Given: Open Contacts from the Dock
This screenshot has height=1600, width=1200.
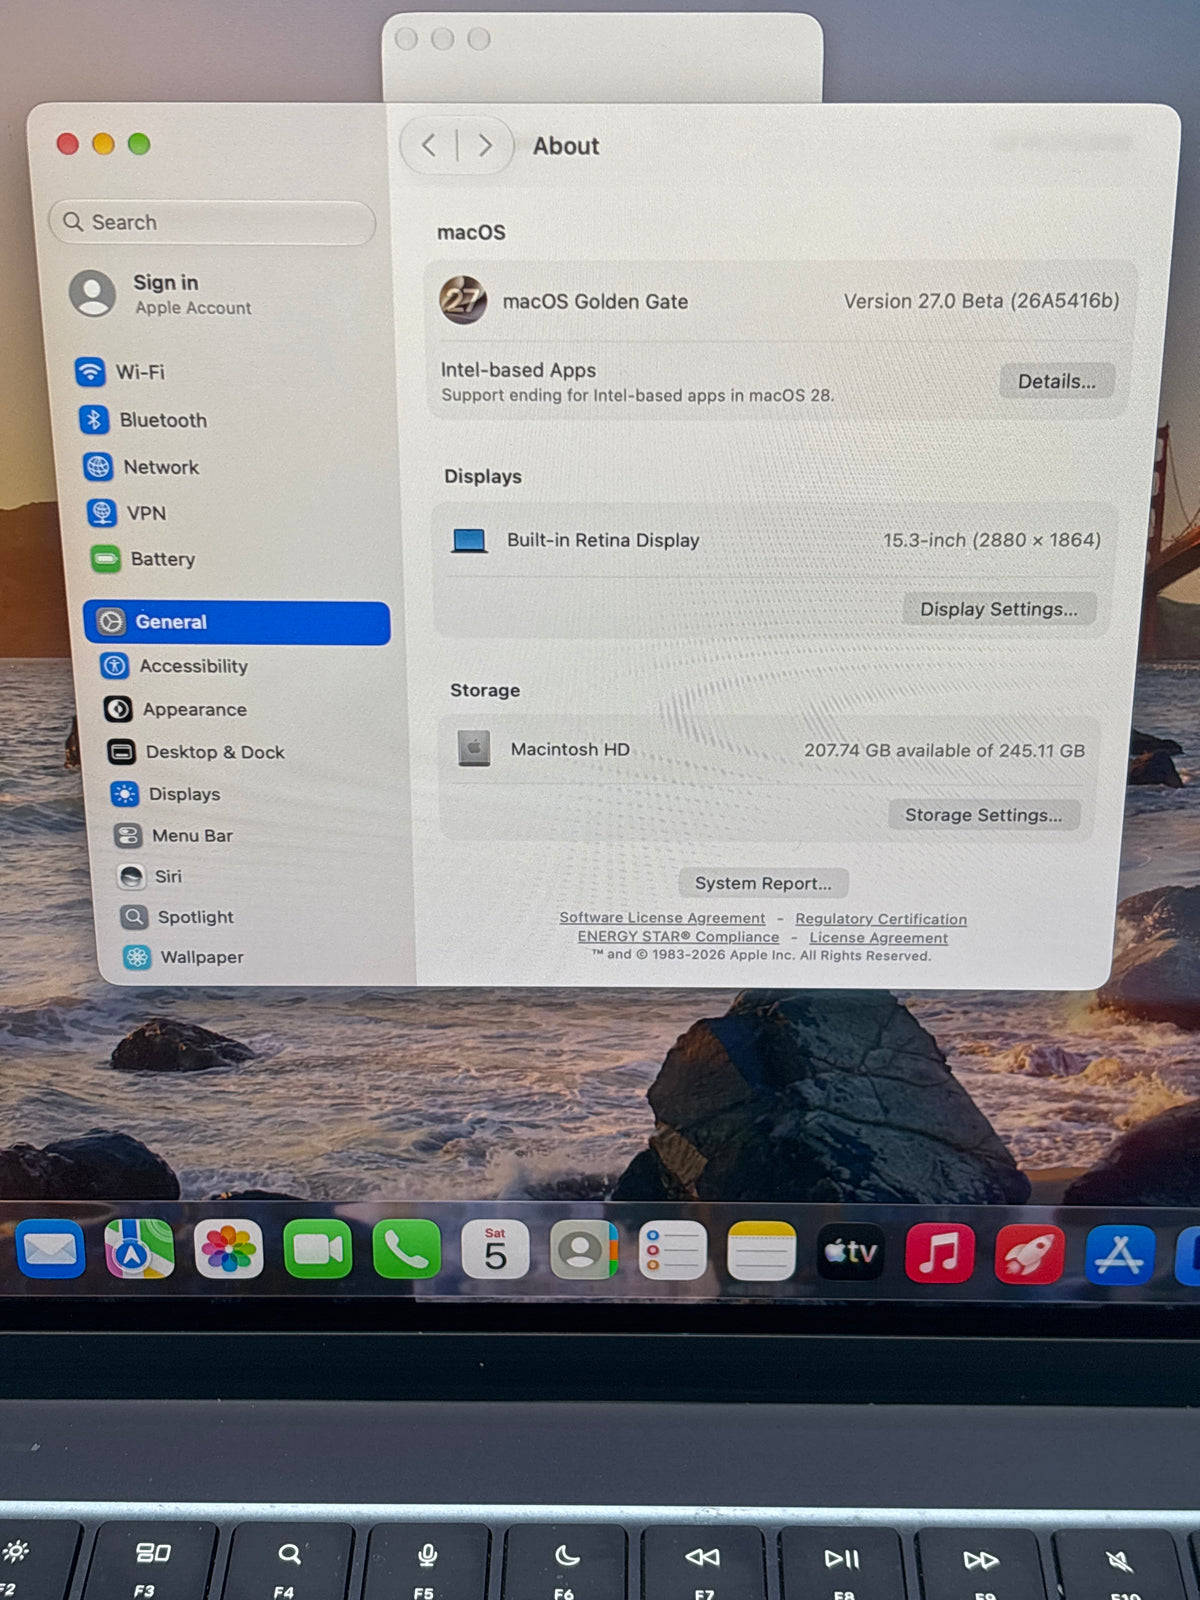Looking at the screenshot, I should 584,1250.
